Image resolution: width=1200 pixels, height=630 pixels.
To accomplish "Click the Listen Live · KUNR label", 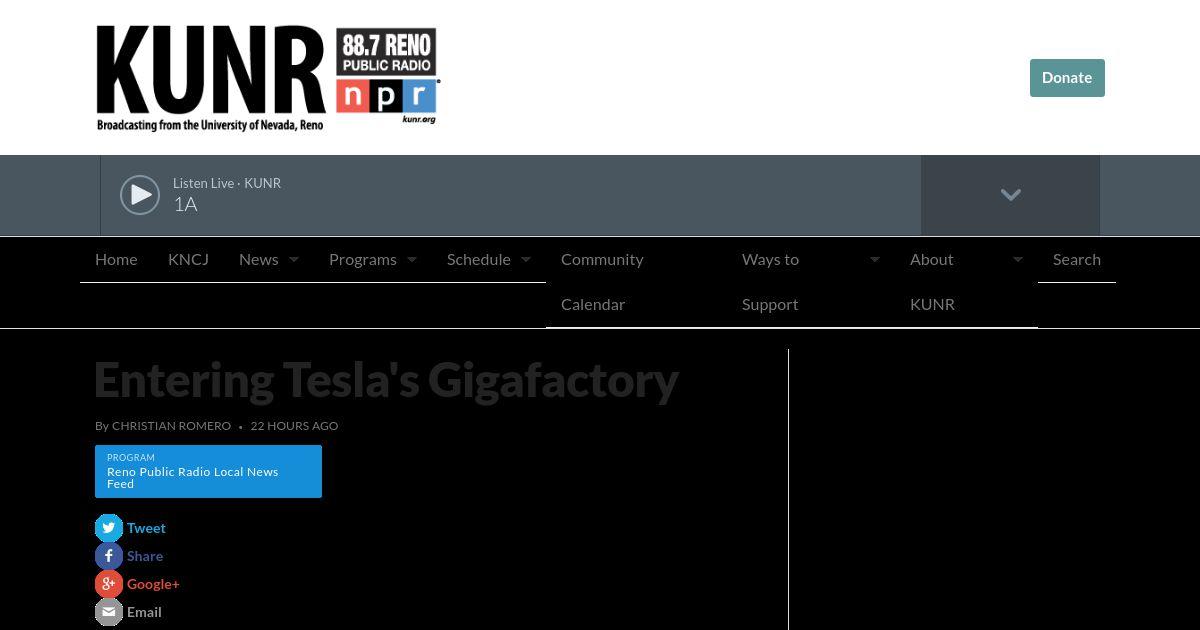I will pos(227,183).
